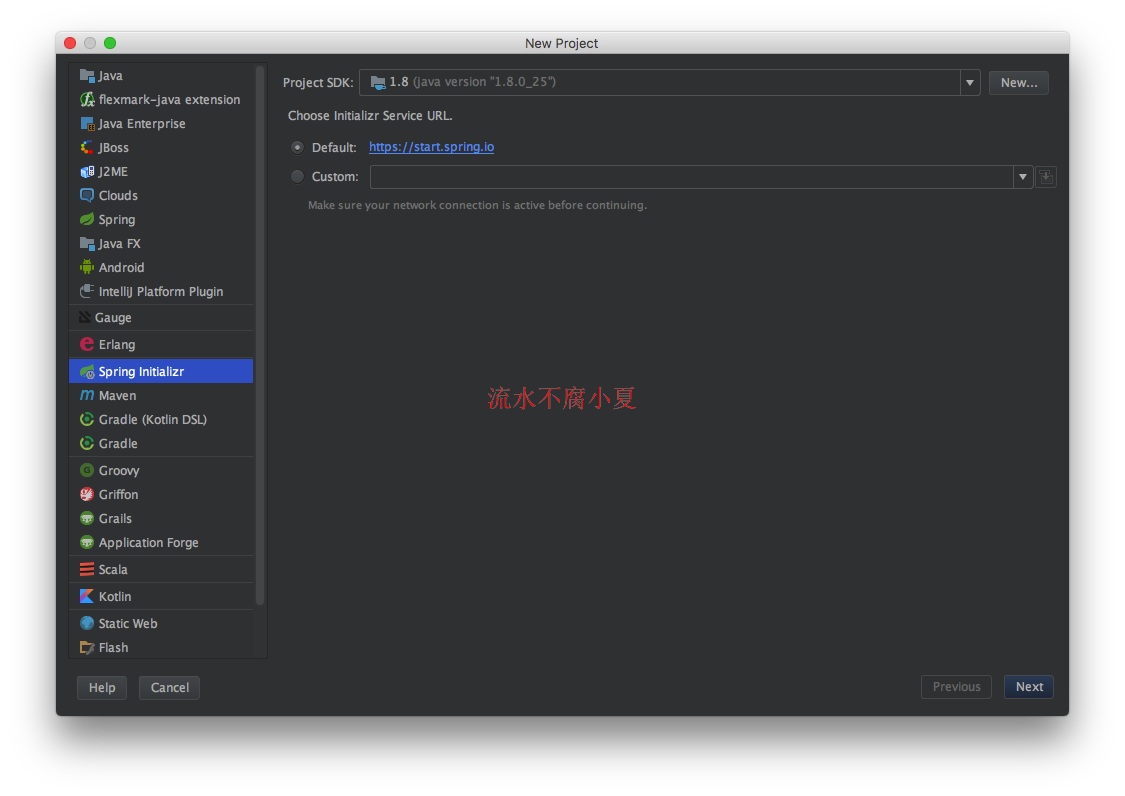The height and width of the screenshot is (796, 1125).
Task: Click the Erlang icon
Action: click(x=87, y=345)
